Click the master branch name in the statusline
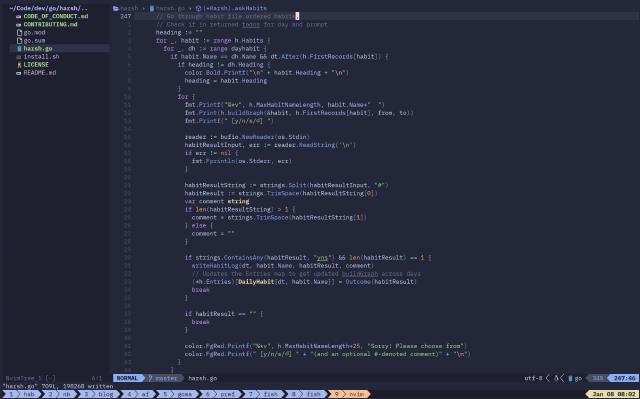 167,378
